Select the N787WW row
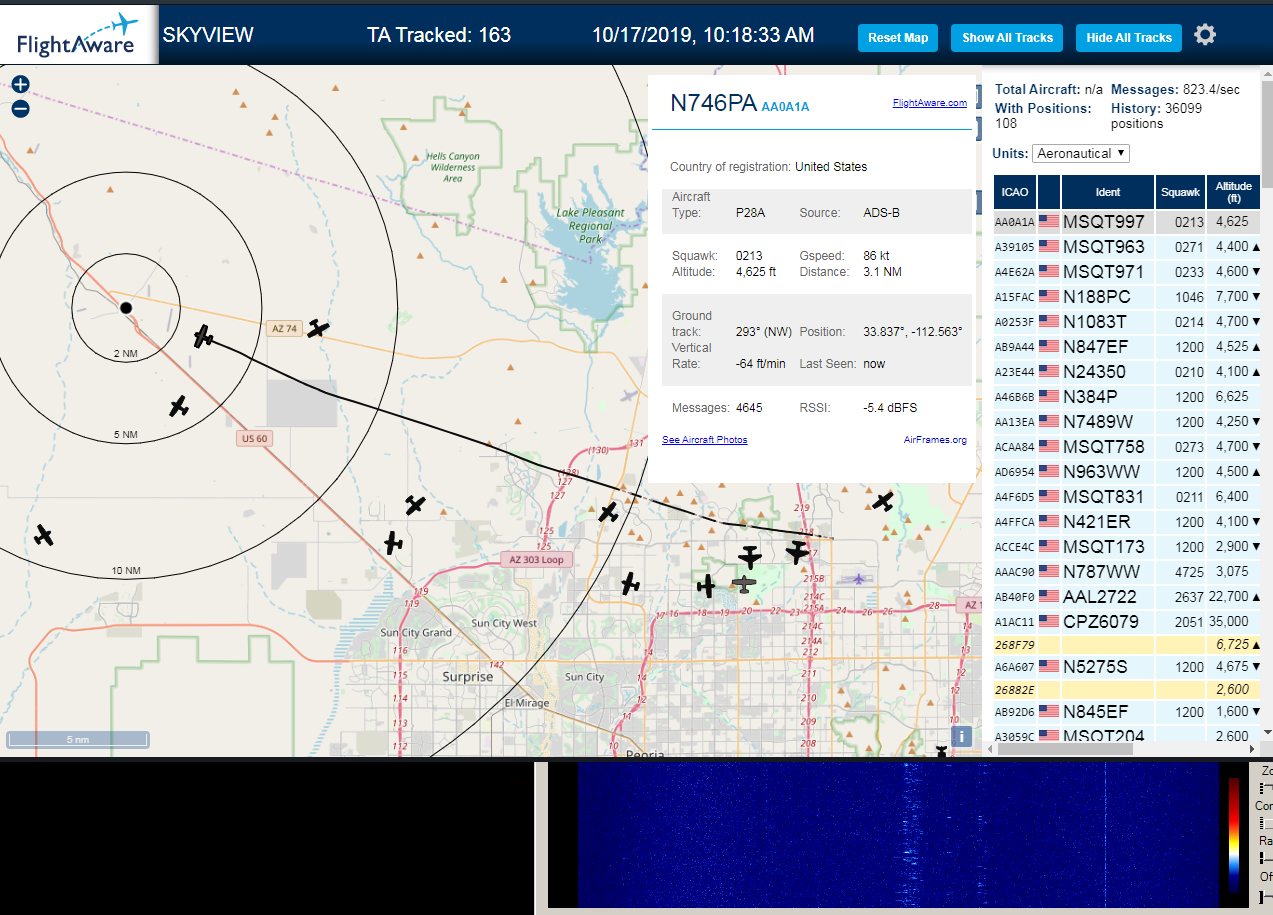Screen dimensions: 1273x915 pos(1127,571)
